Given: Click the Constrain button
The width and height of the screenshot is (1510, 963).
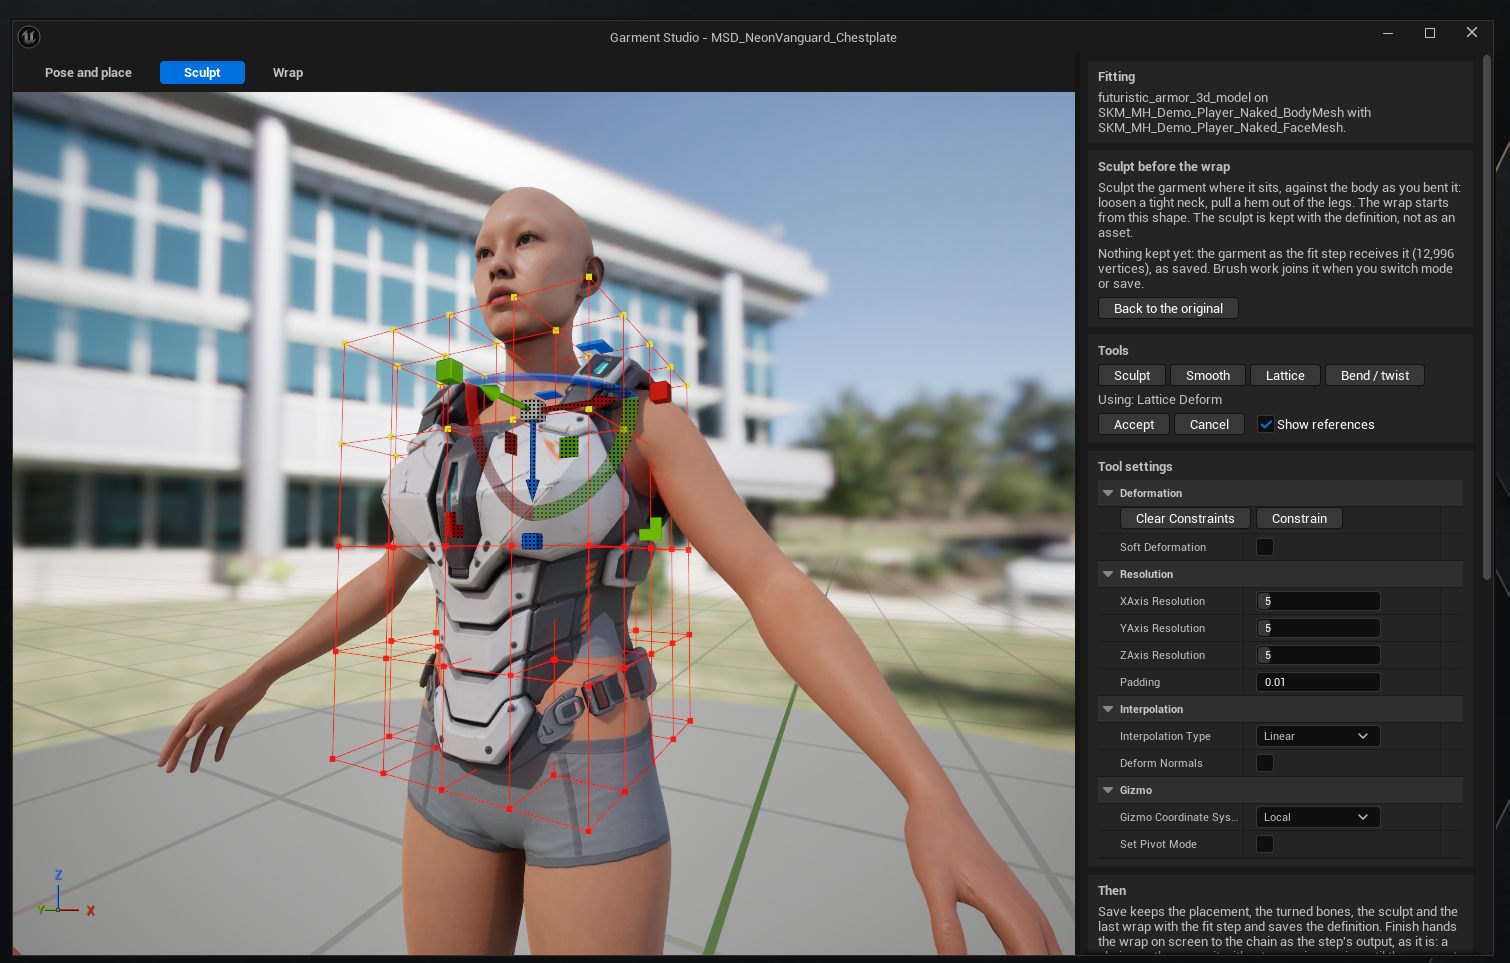Looking at the screenshot, I should coord(1299,518).
